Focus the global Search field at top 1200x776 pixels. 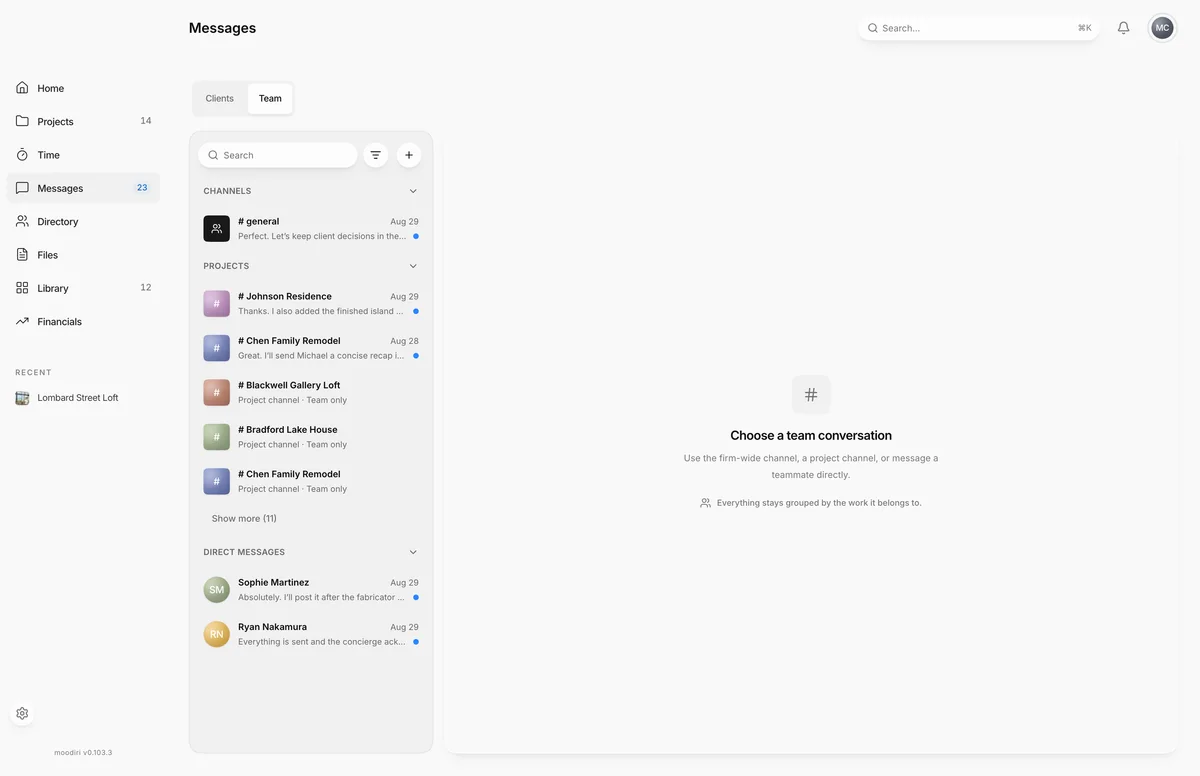click(979, 28)
